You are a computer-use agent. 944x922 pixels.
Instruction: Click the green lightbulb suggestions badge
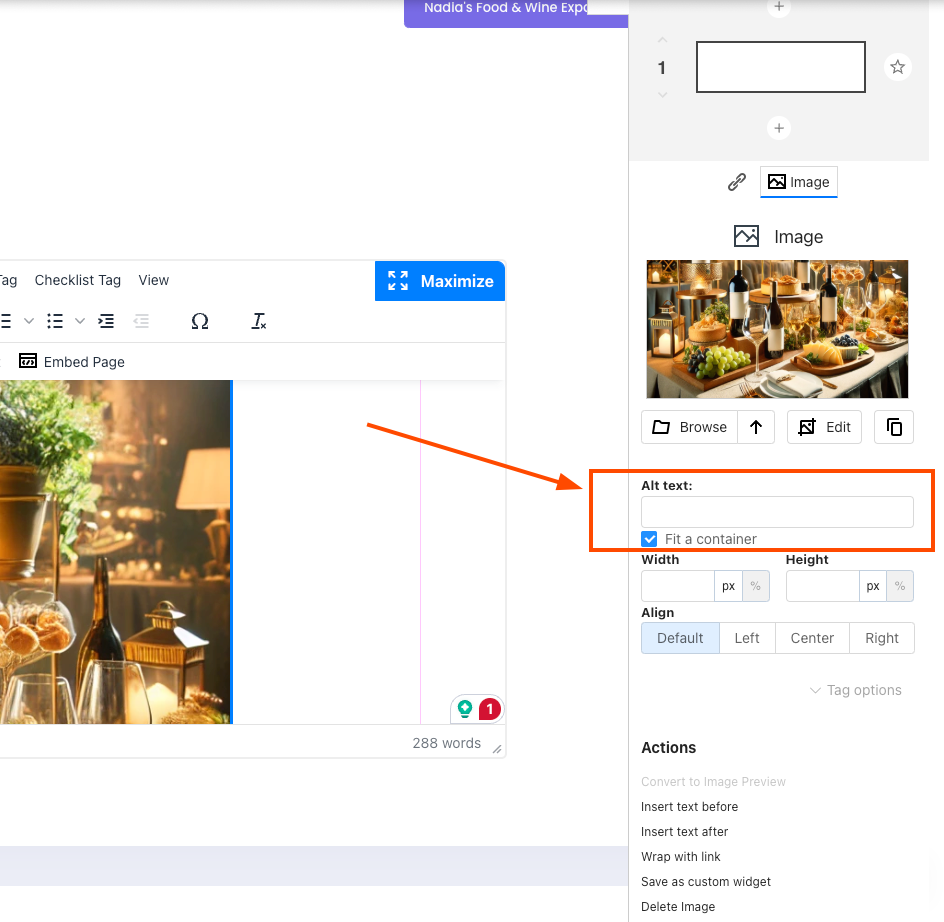[465, 709]
